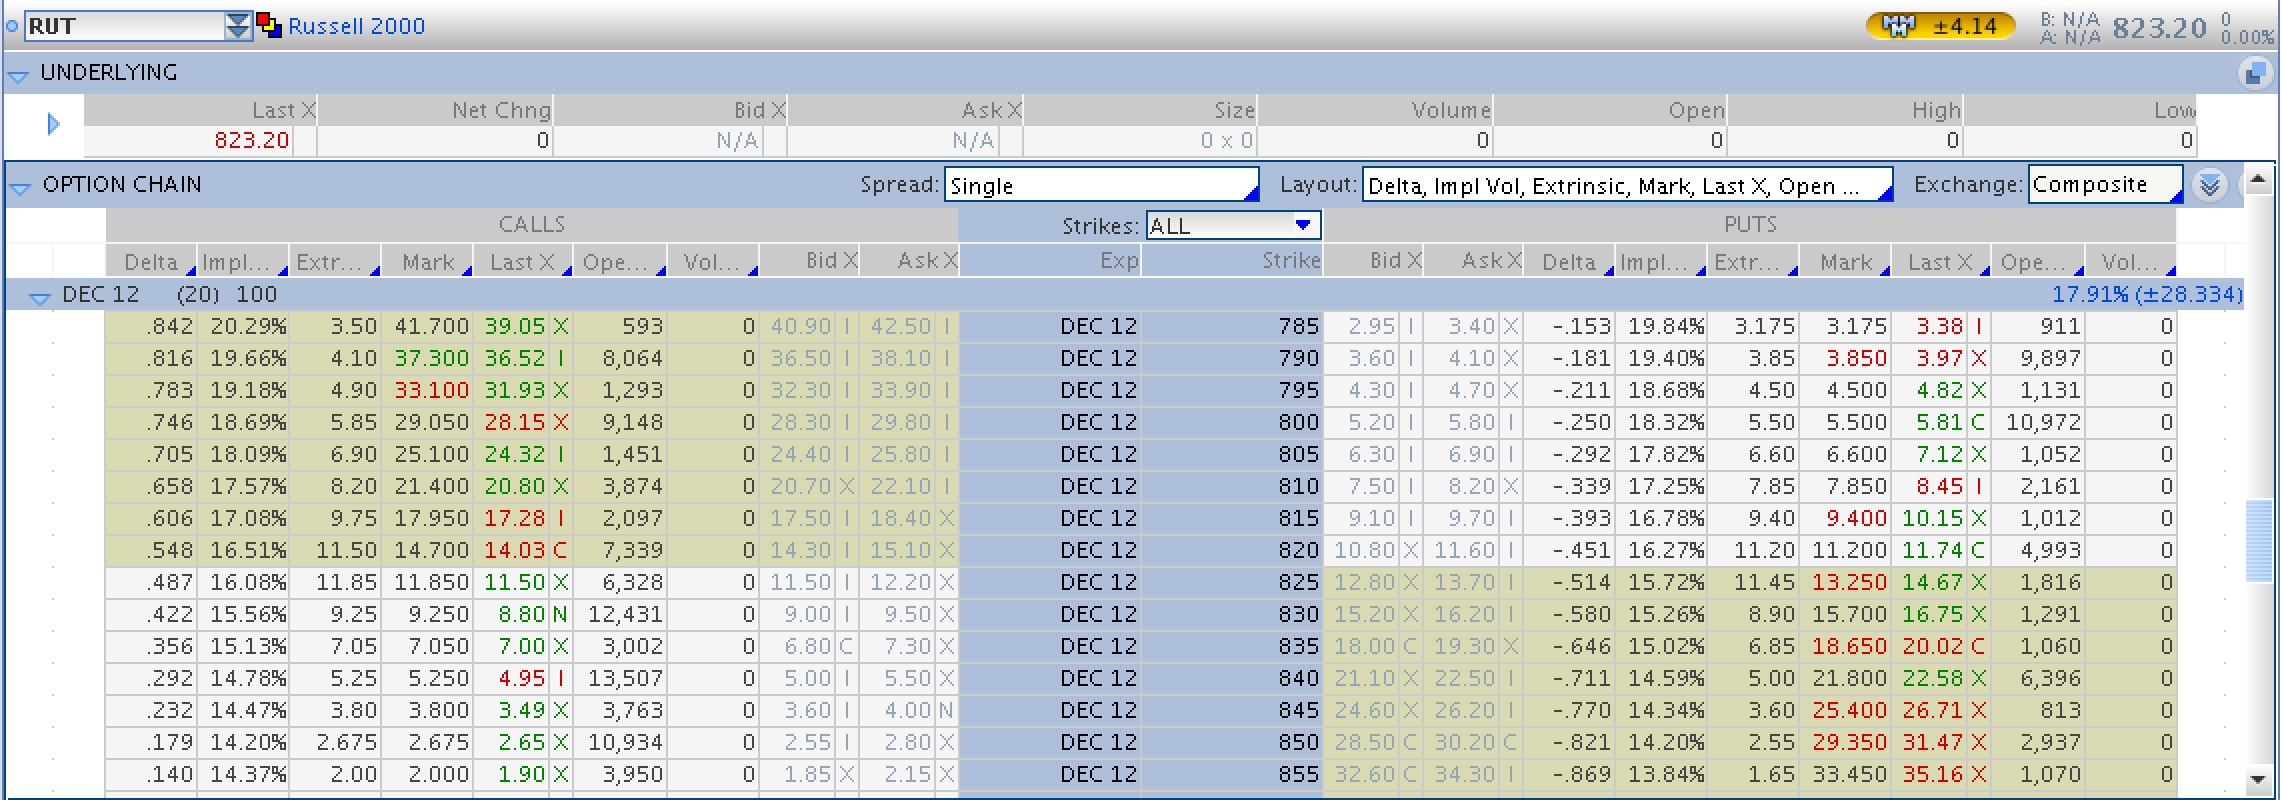Collapse the OPTION CHAIN section
2282x800 pixels.
click(x=20, y=186)
